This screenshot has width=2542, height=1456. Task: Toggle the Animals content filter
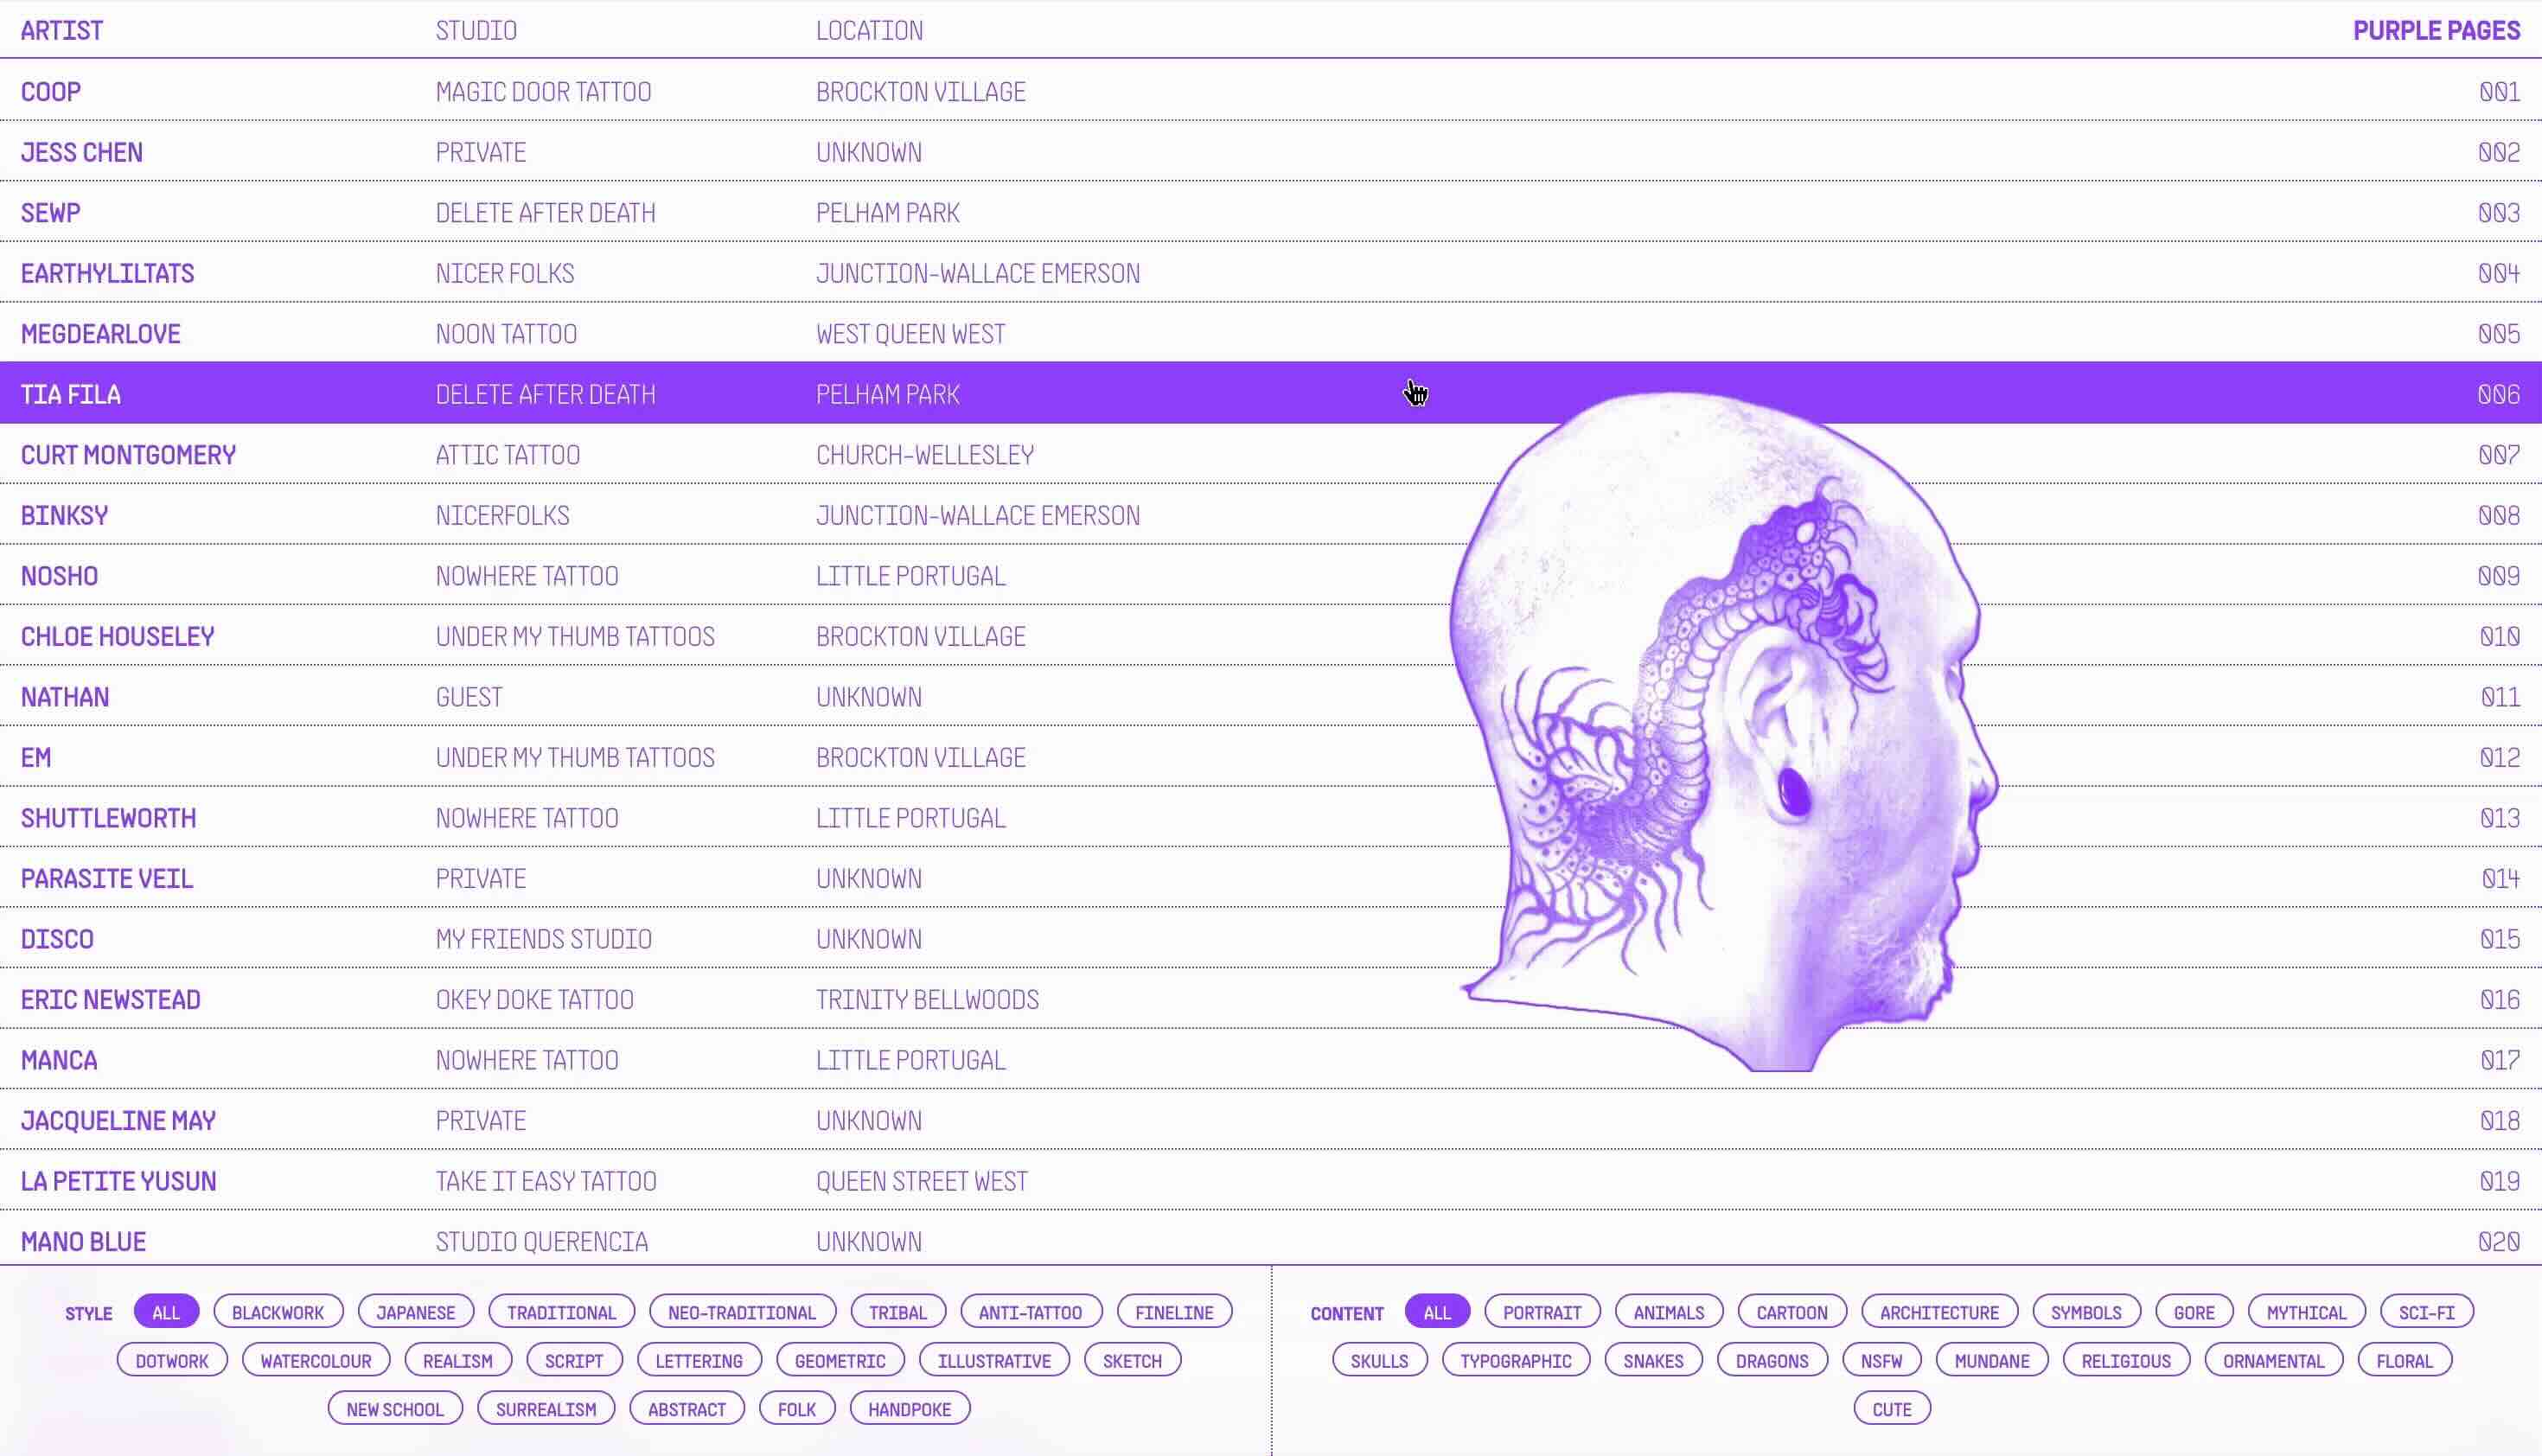(1669, 1312)
